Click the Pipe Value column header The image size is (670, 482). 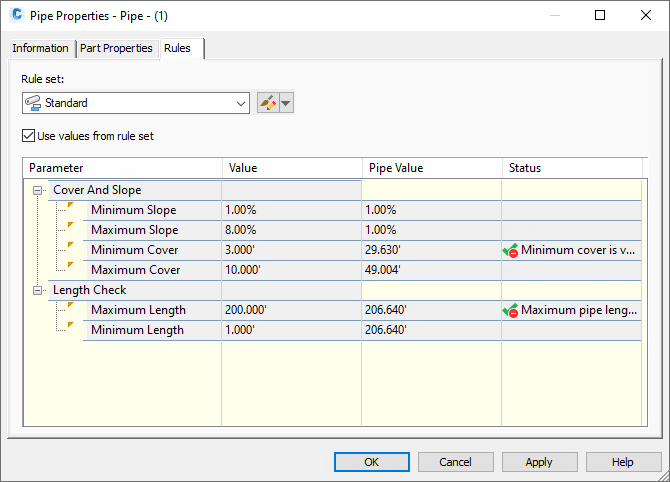click(430, 168)
